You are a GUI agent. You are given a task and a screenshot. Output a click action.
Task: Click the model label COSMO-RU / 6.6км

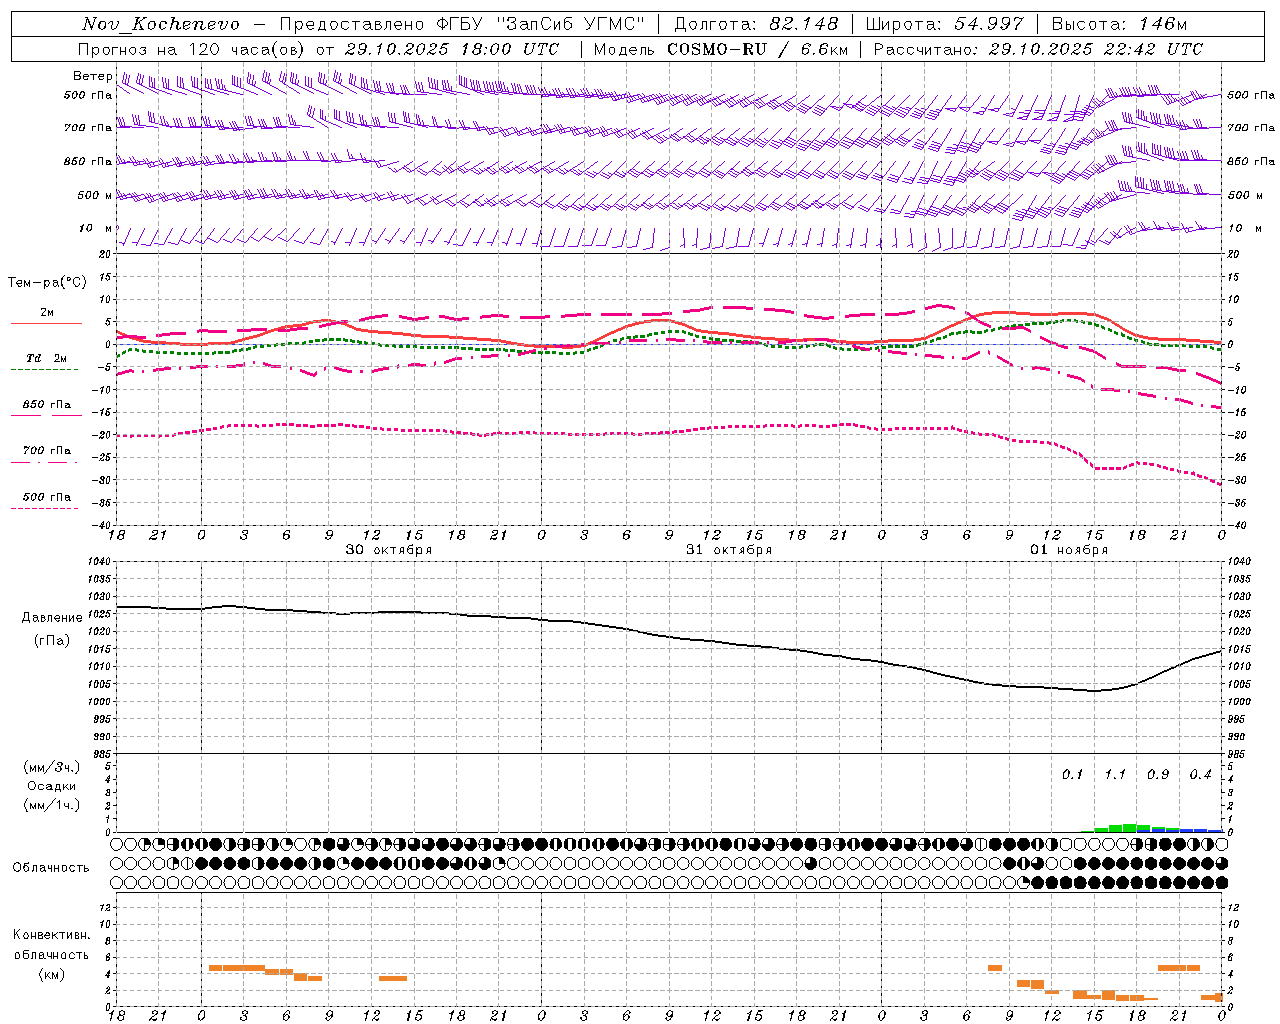tap(758, 49)
